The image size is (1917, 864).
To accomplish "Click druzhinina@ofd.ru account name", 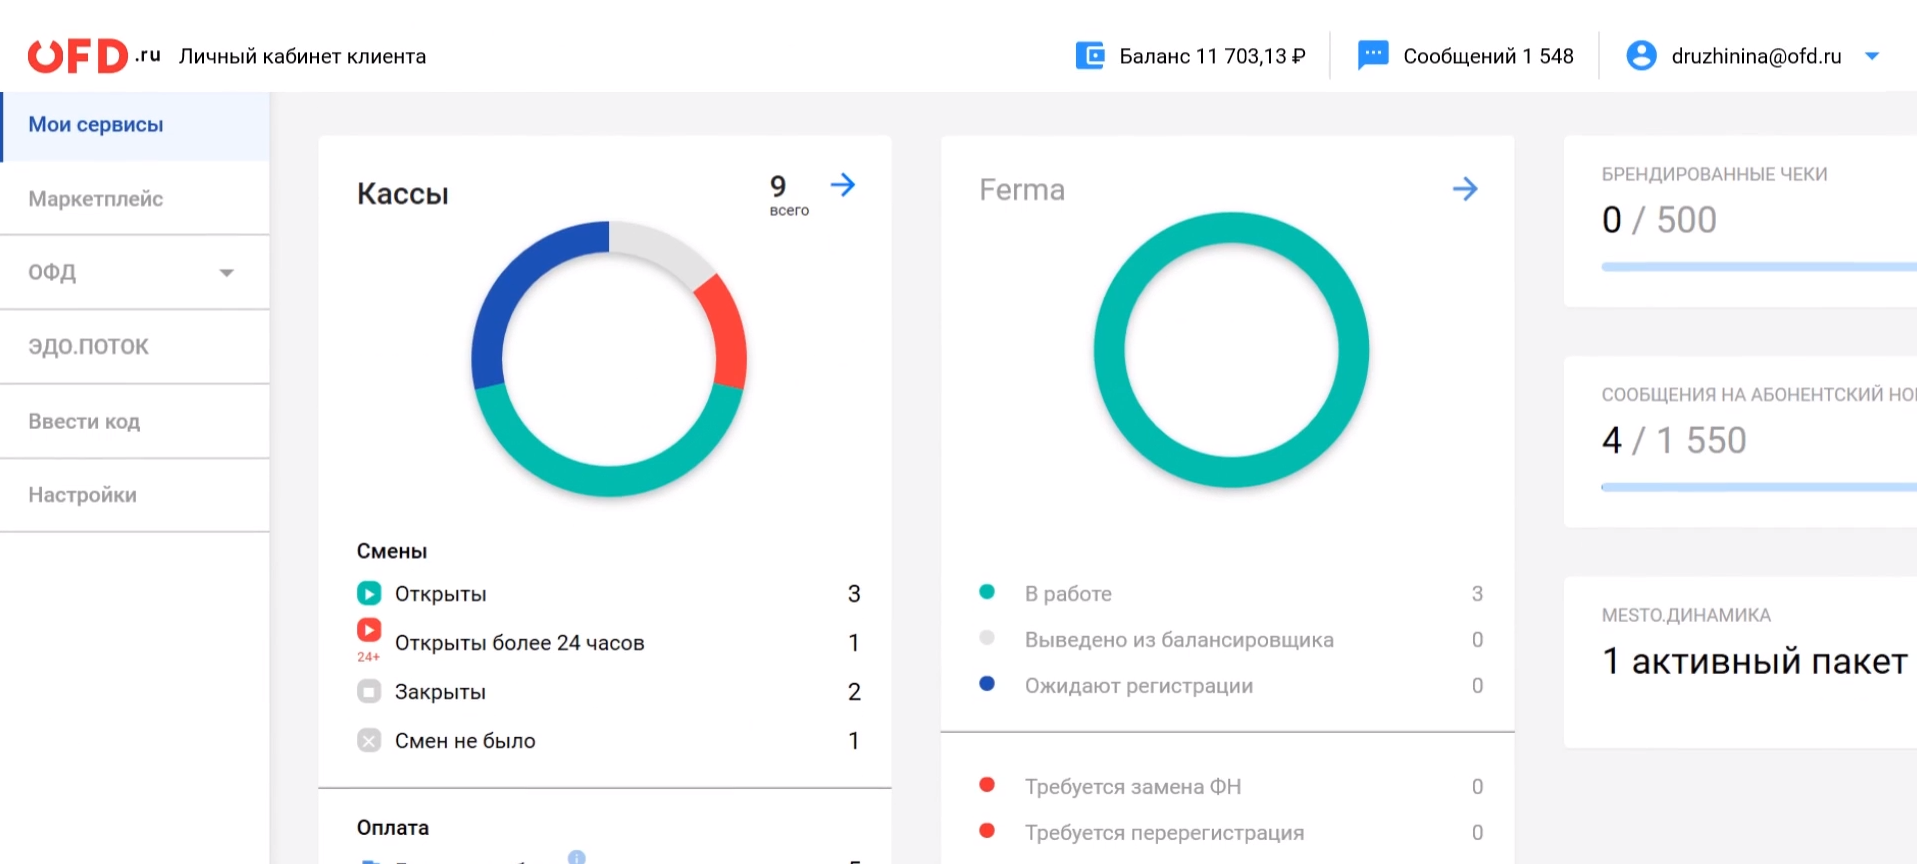I will [1756, 56].
